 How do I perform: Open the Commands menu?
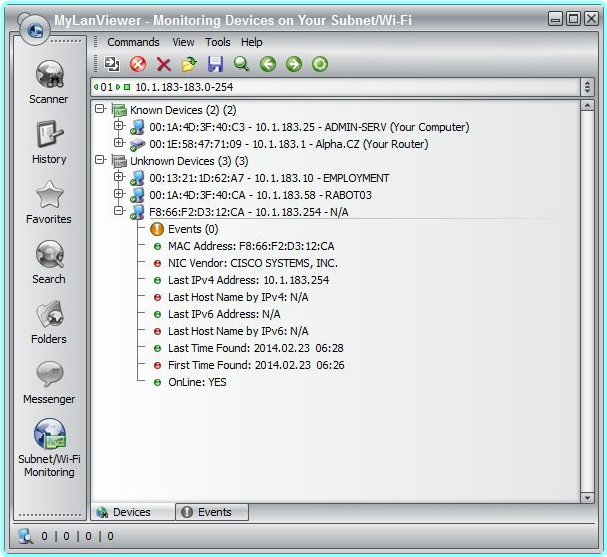(x=133, y=42)
